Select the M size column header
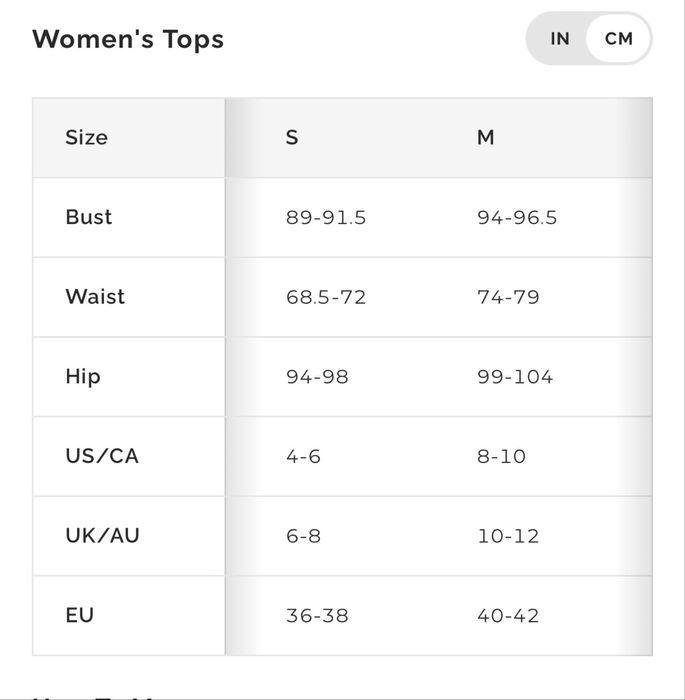Viewport: 685px width, 700px height. (485, 138)
